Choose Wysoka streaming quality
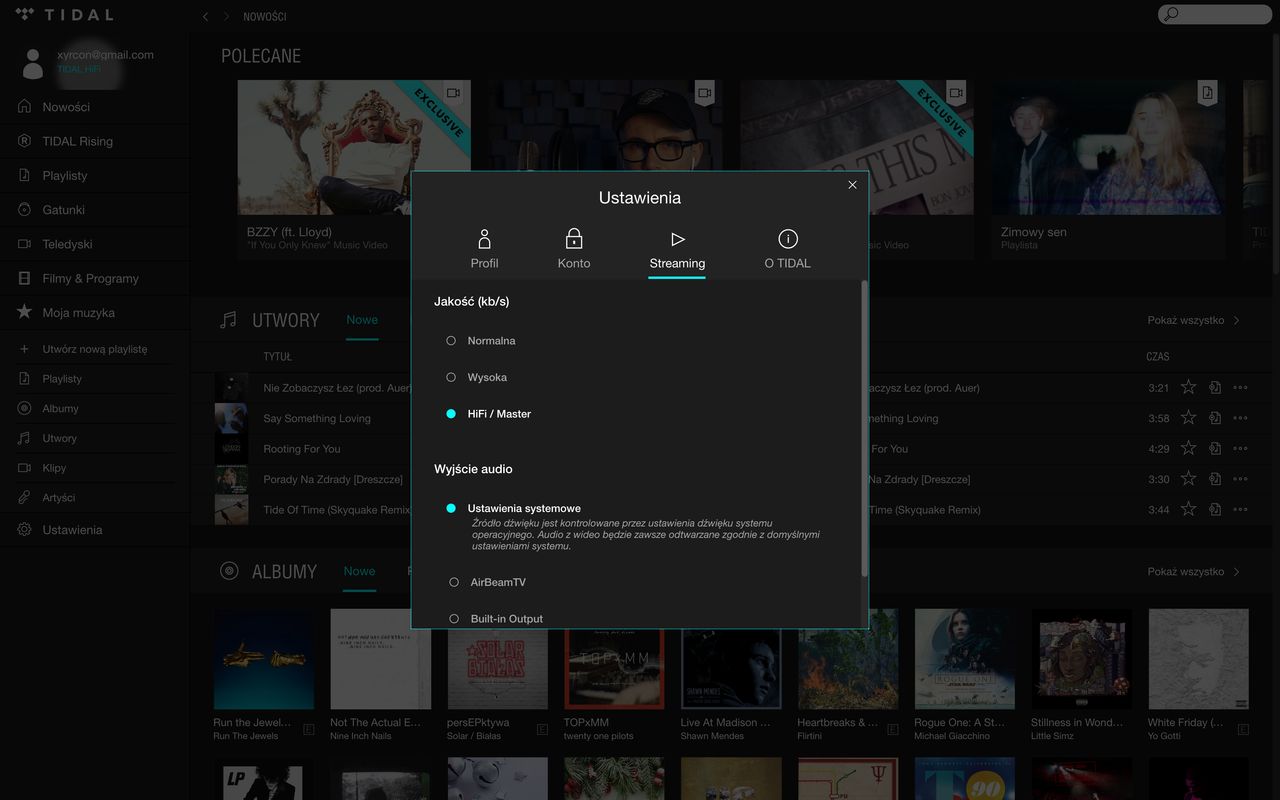Screen dimensions: 1280x800 pyautogui.click(x=477, y=377)
